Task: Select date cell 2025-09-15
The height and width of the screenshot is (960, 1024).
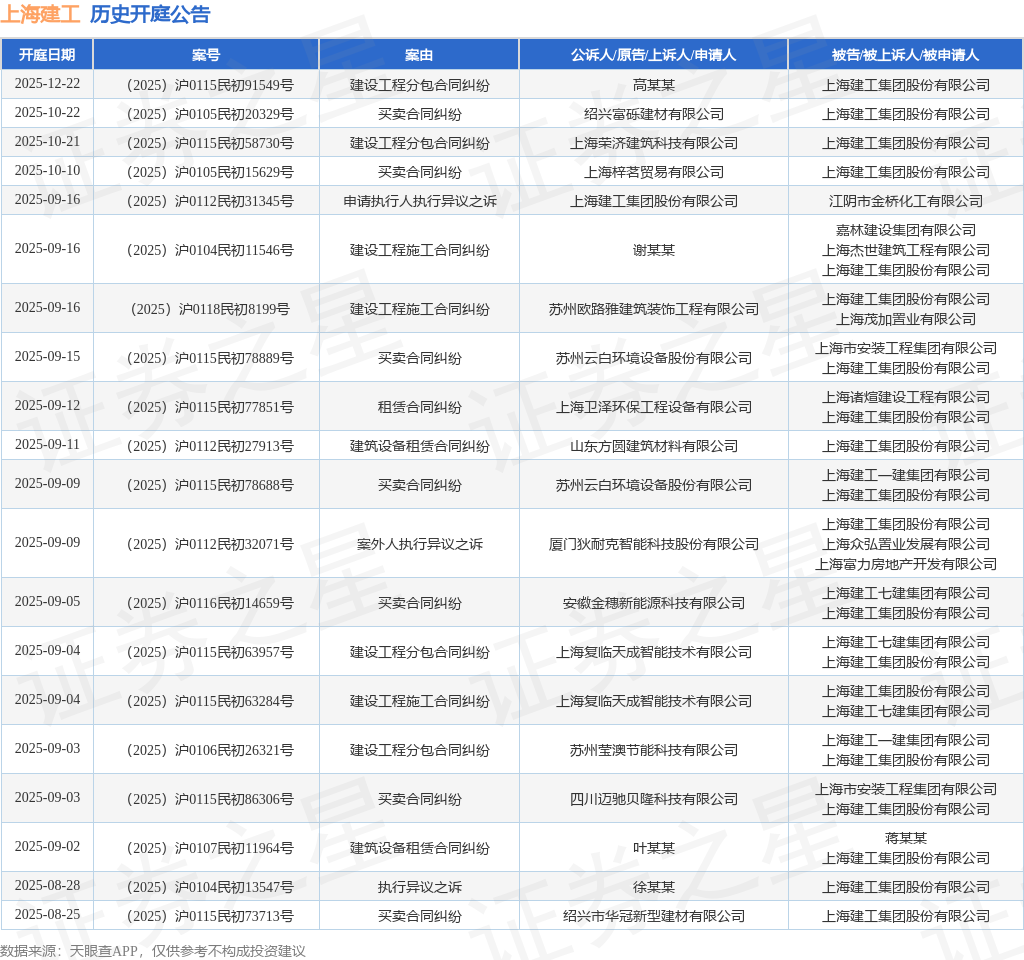Action: pyautogui.click(x=47, y=356)
